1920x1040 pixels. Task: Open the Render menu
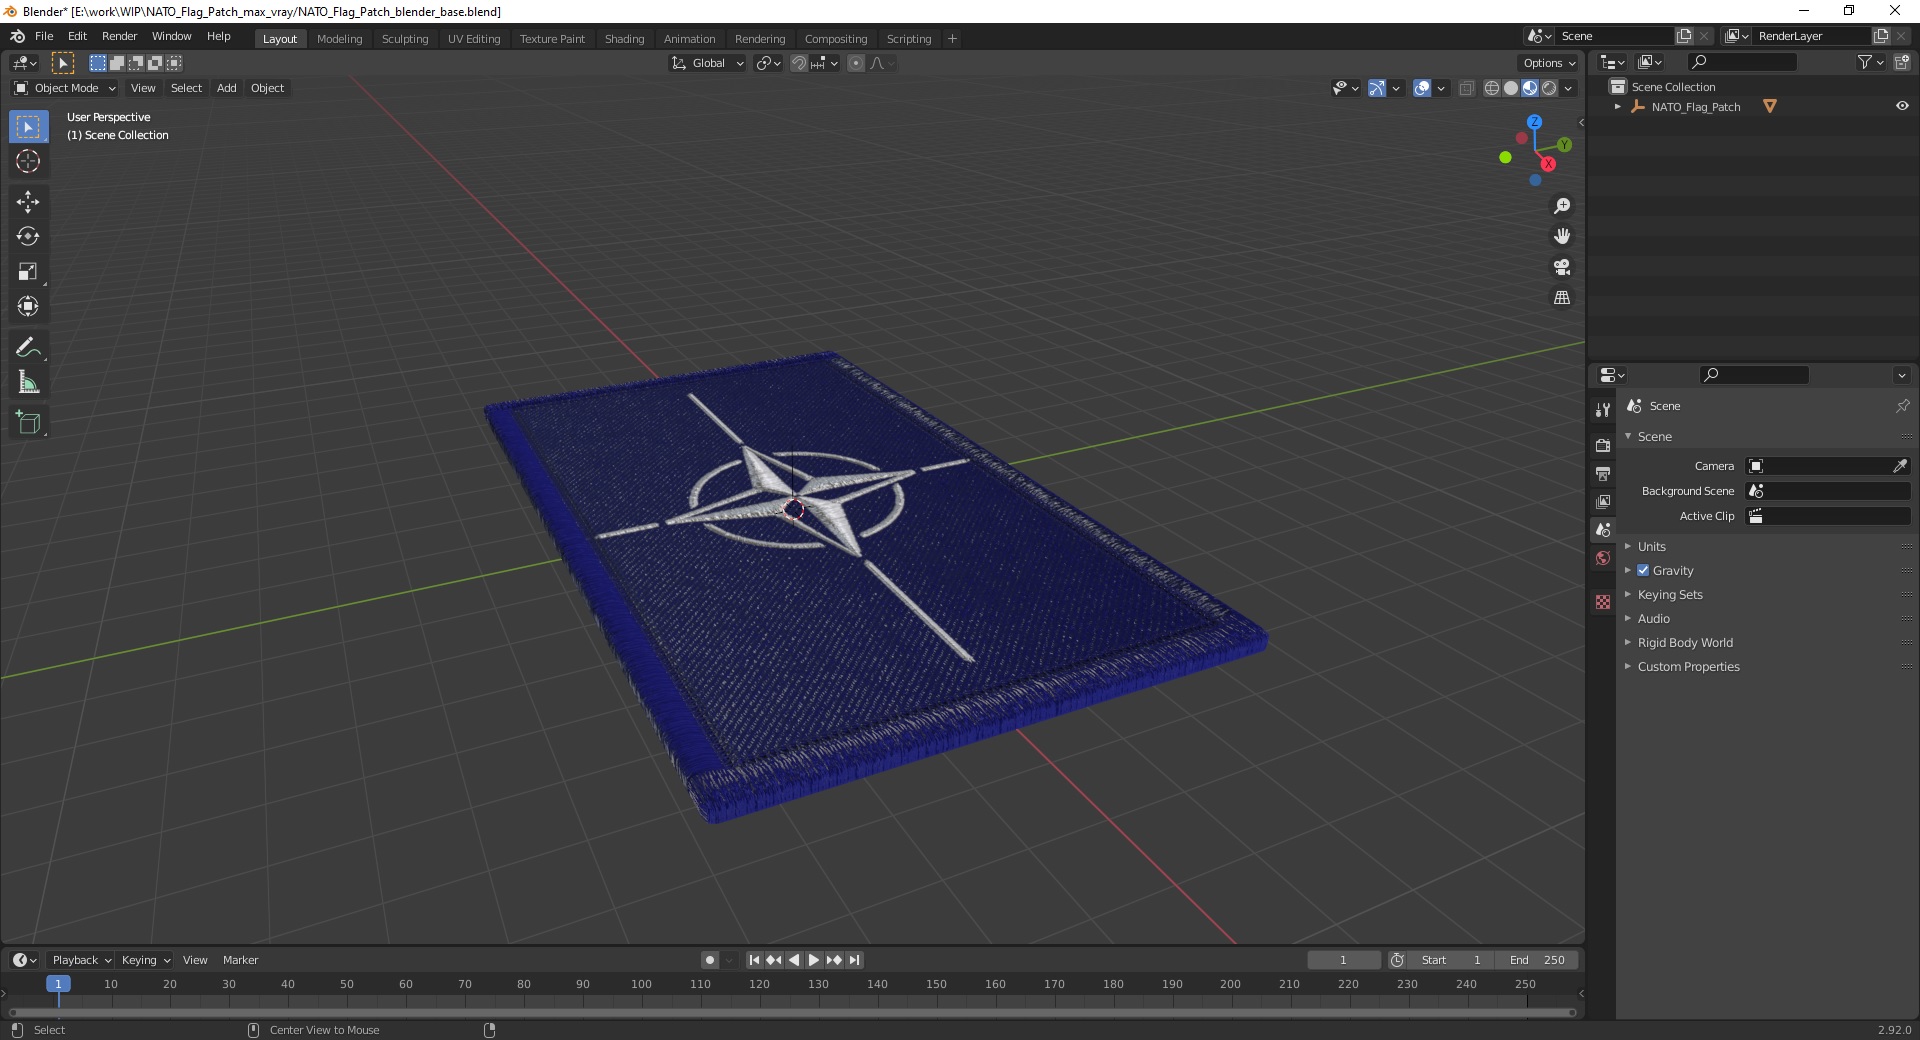coord(119,36)
